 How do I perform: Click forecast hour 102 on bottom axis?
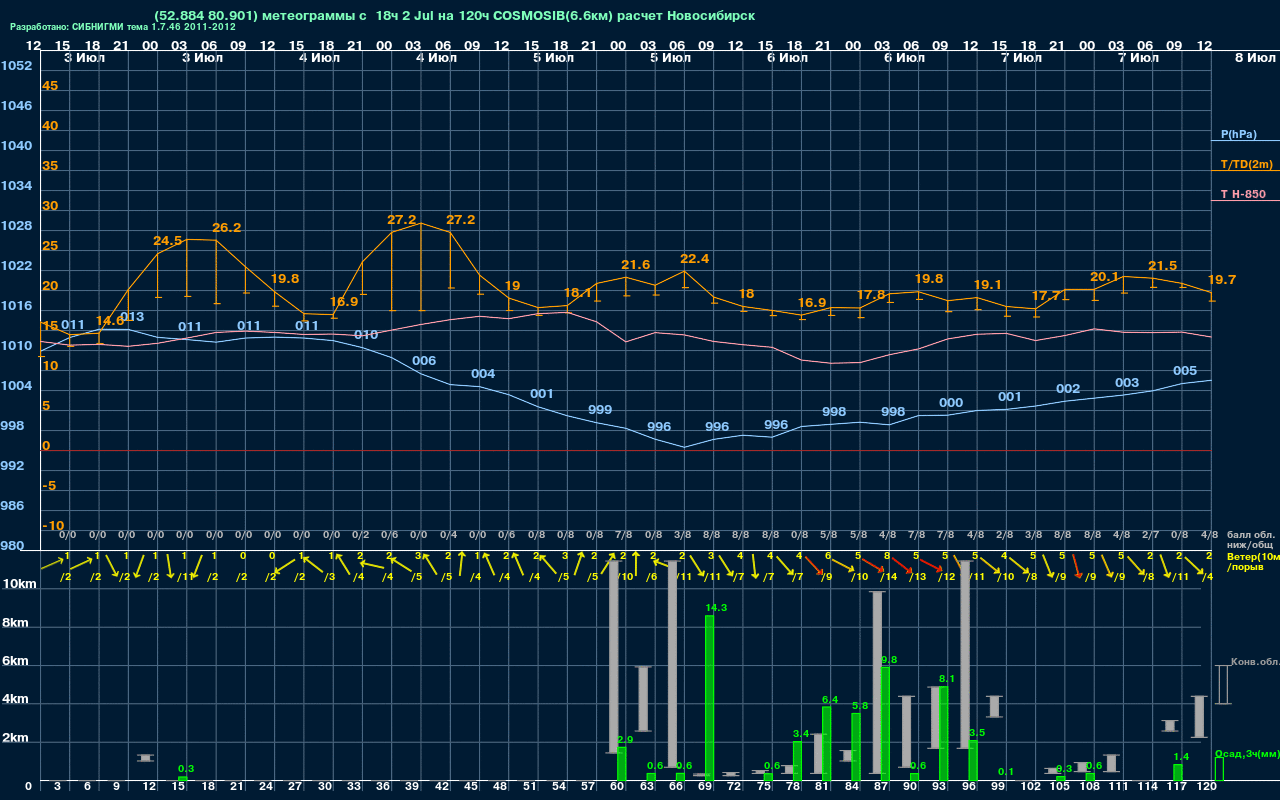click(x=1031, y=788)
